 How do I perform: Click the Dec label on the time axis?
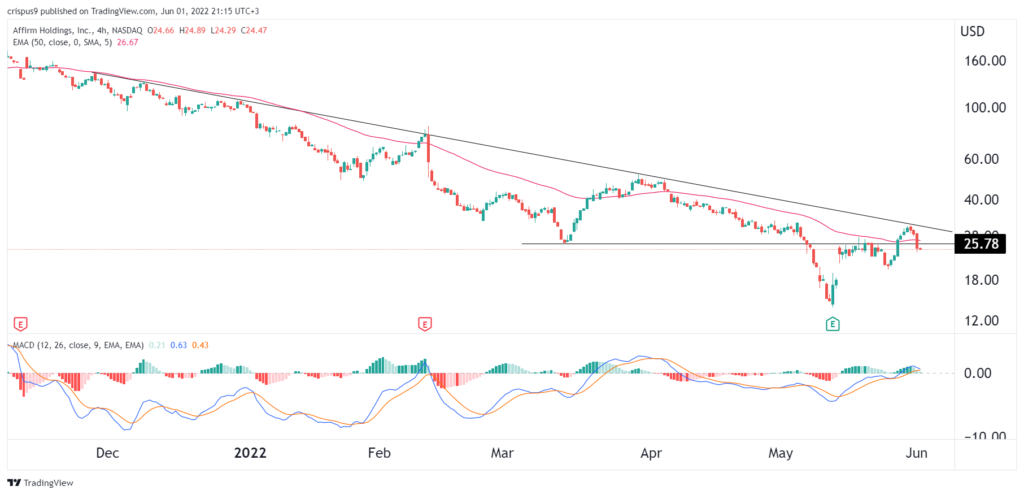tap(108, 452)
